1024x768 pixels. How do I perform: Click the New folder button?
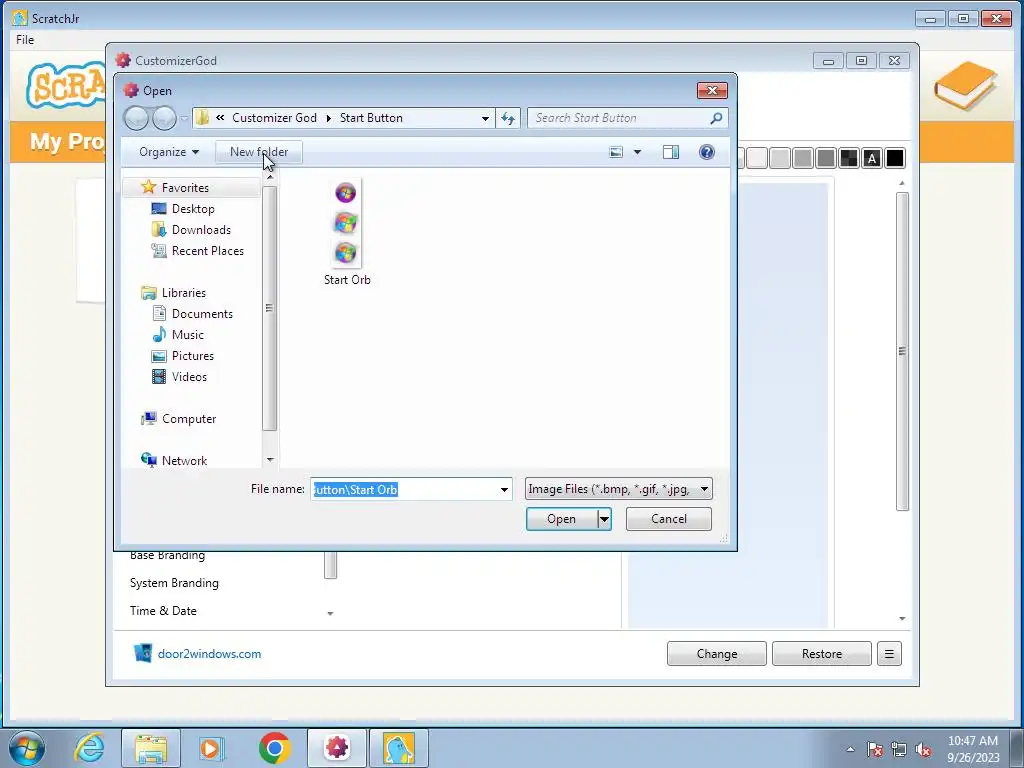click(259, 152)
